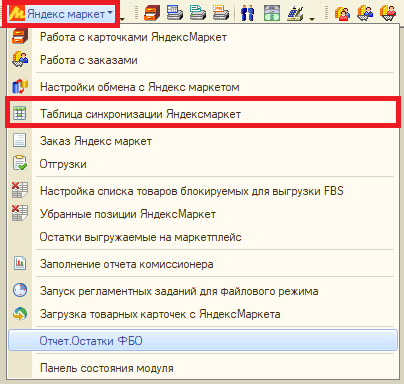Select the Отгрузки menu item
Image resolution: width=404 pixels, height=384 pixels.
pyautogui.click(x=203, y=164)
